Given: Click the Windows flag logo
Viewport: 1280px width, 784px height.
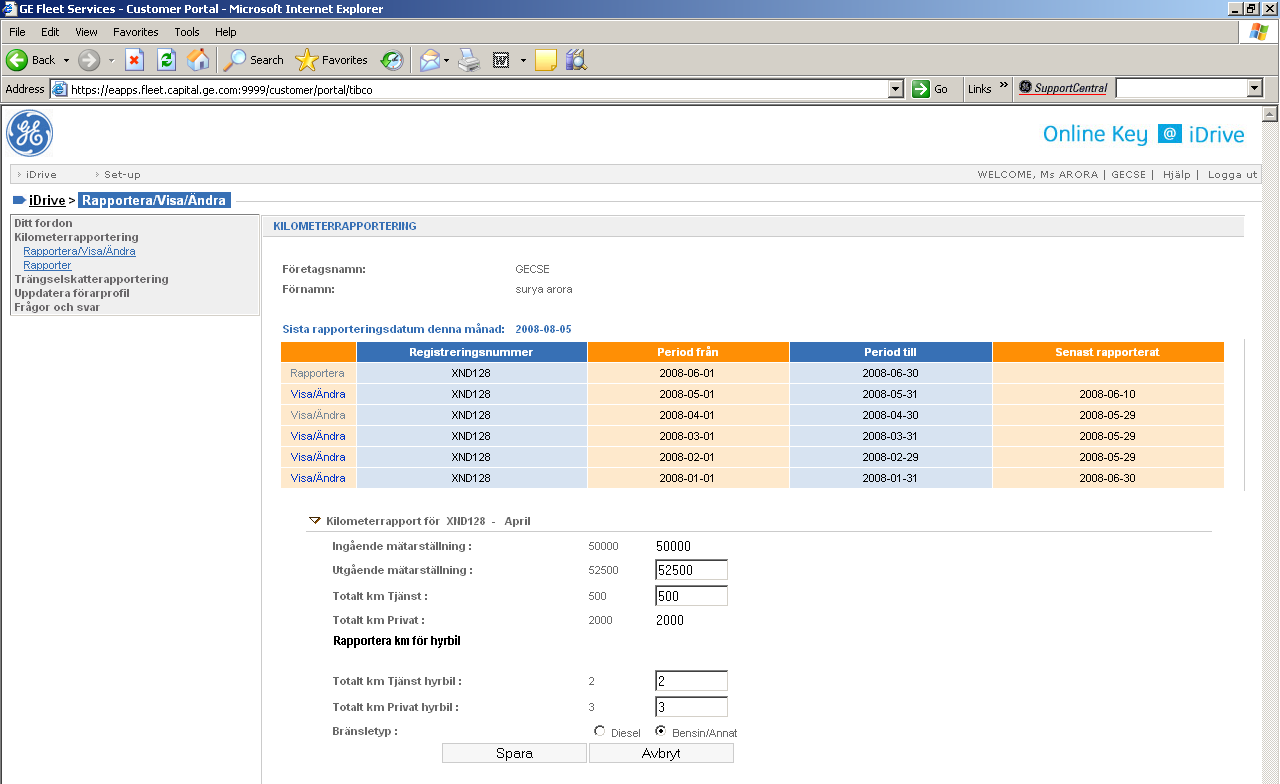Looking at the screenshot, I should click(x=1259, y=32).
